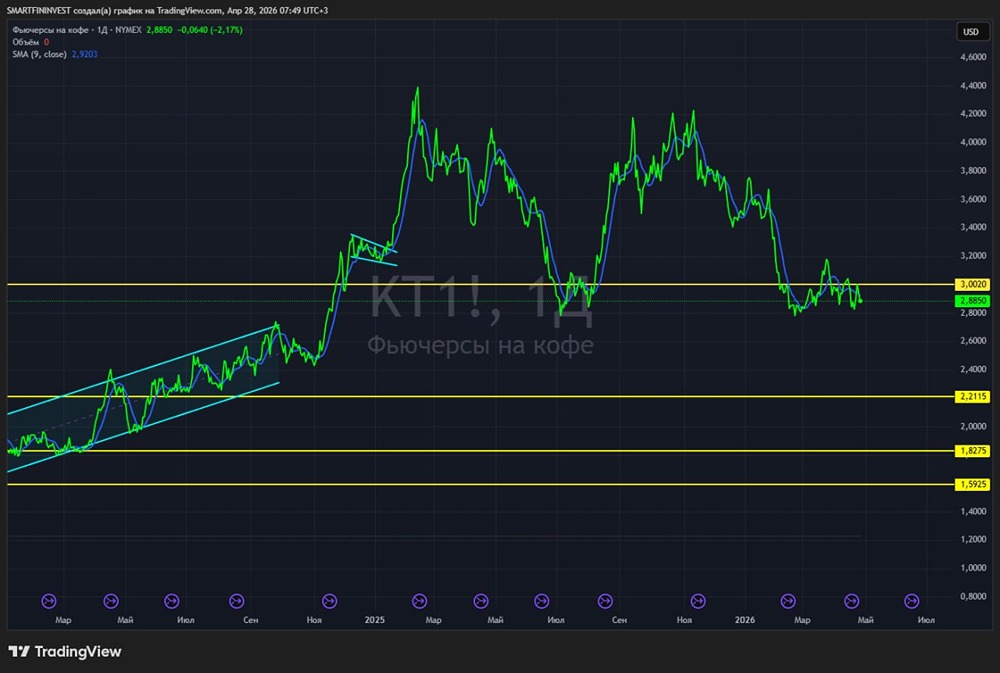
Task: Open the USD currency selector
Action: click(971, 31)
